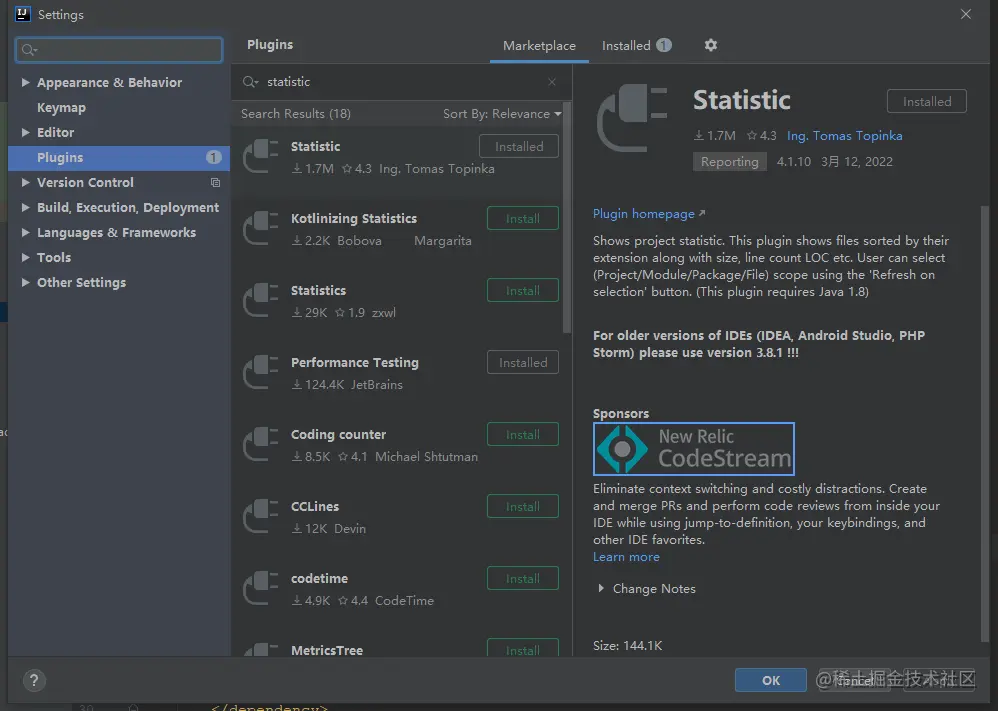Click Installed button on Statistic result row

[x=519, y=146]
